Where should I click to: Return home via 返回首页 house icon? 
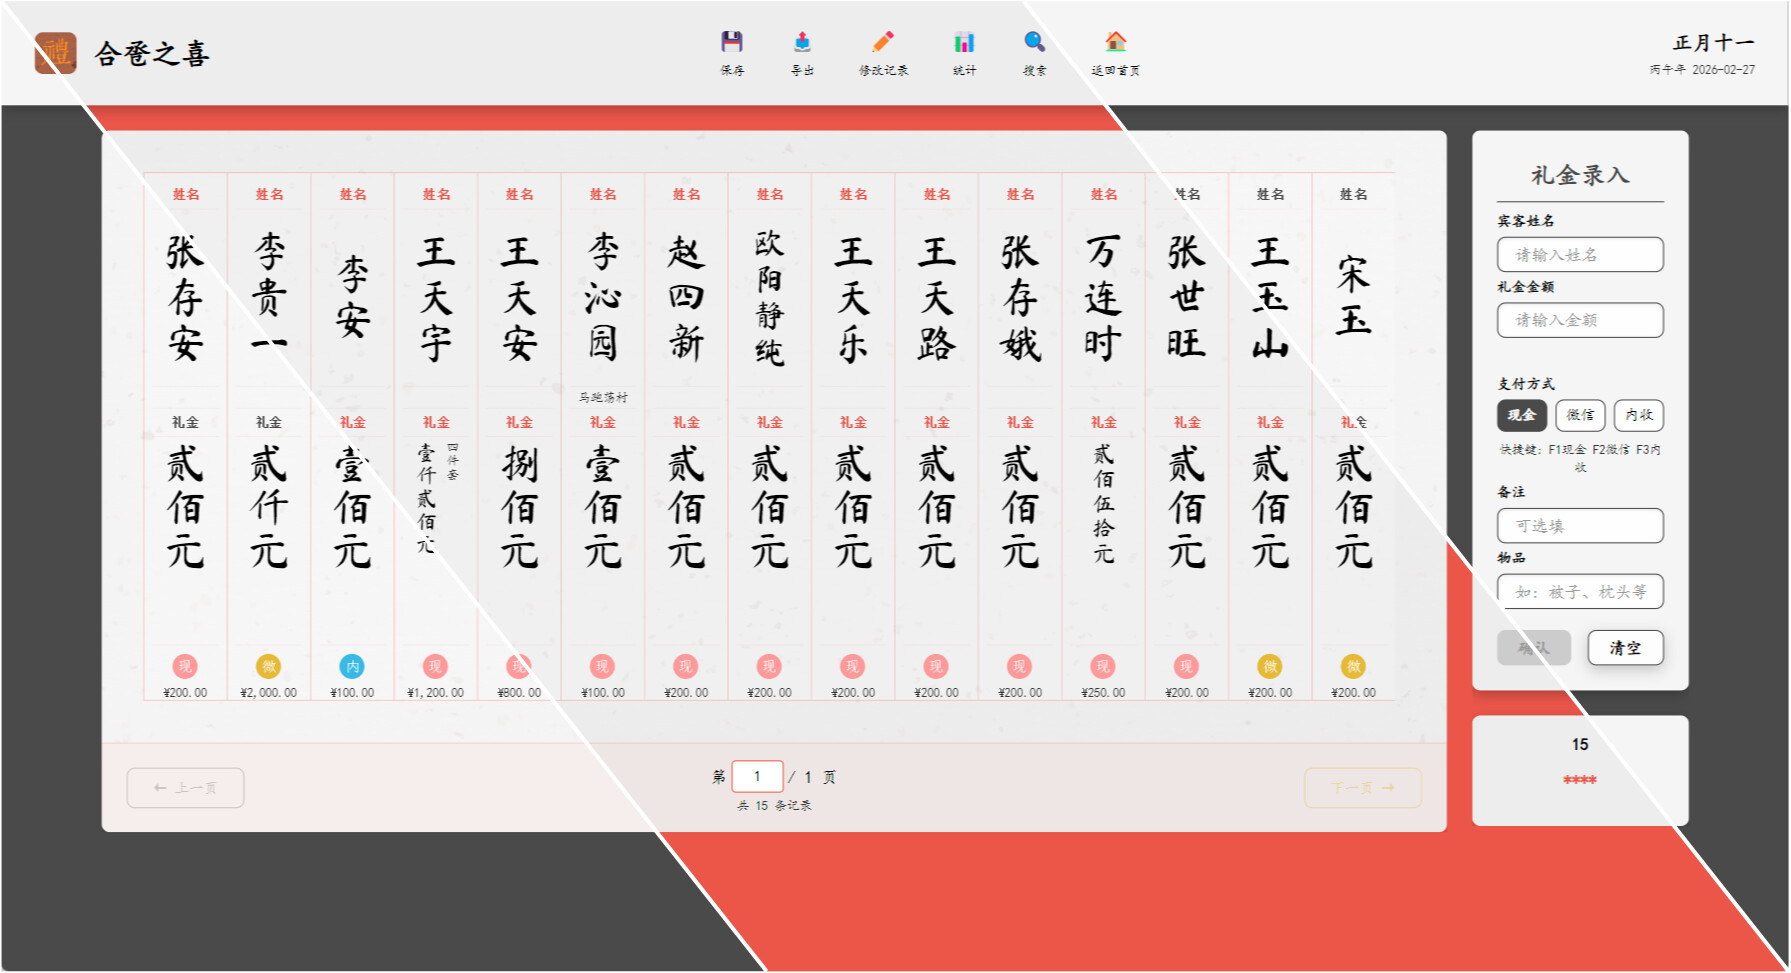[1115, 42]
